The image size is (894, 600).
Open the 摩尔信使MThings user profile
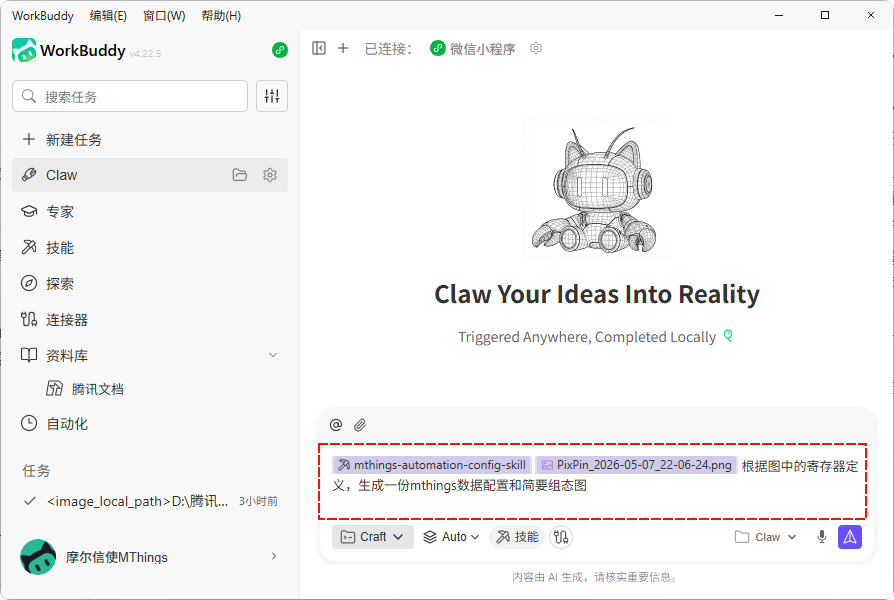[x=150, y=557]
